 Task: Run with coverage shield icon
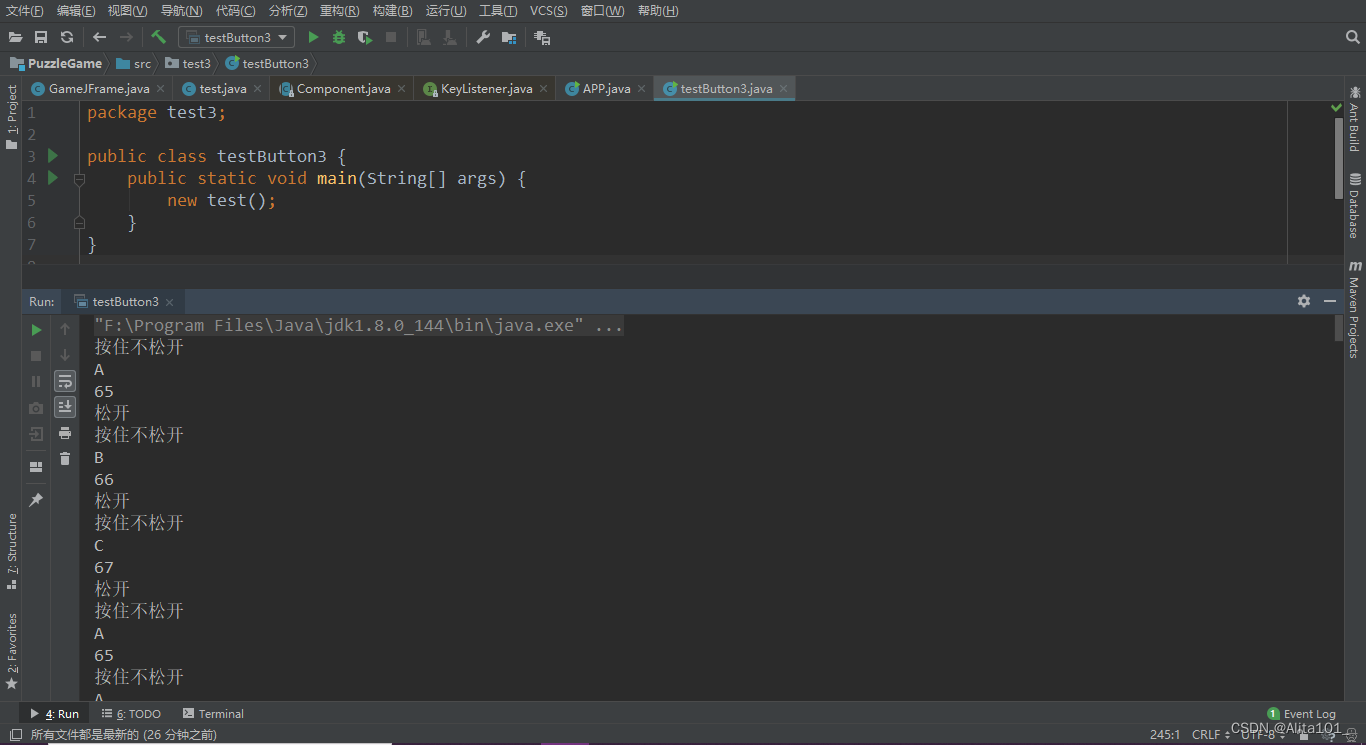pyautogui.click(x=365, y=37)
